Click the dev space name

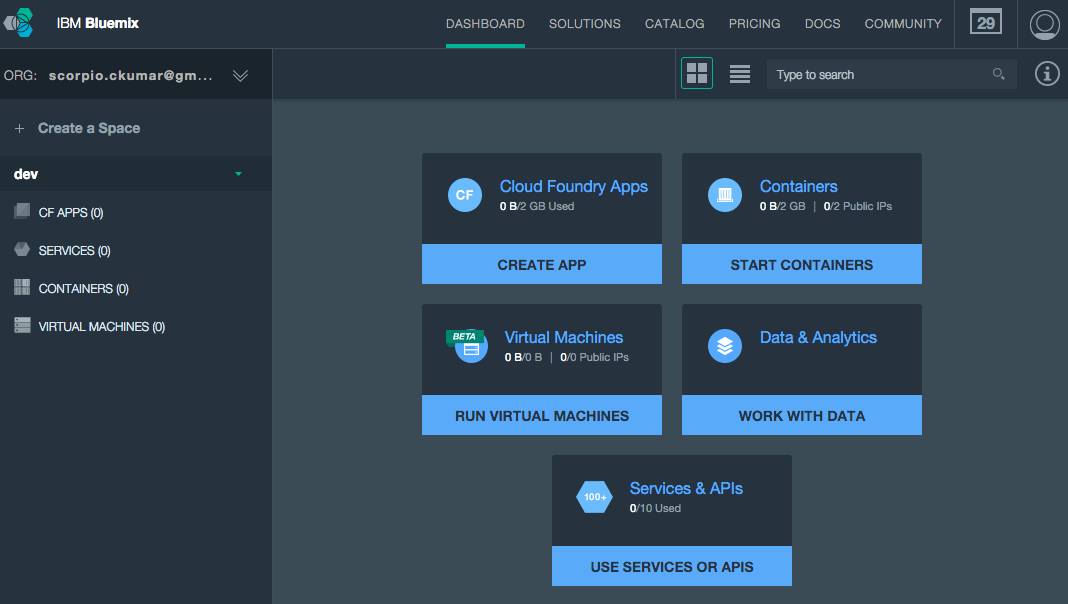pos(26,174)
